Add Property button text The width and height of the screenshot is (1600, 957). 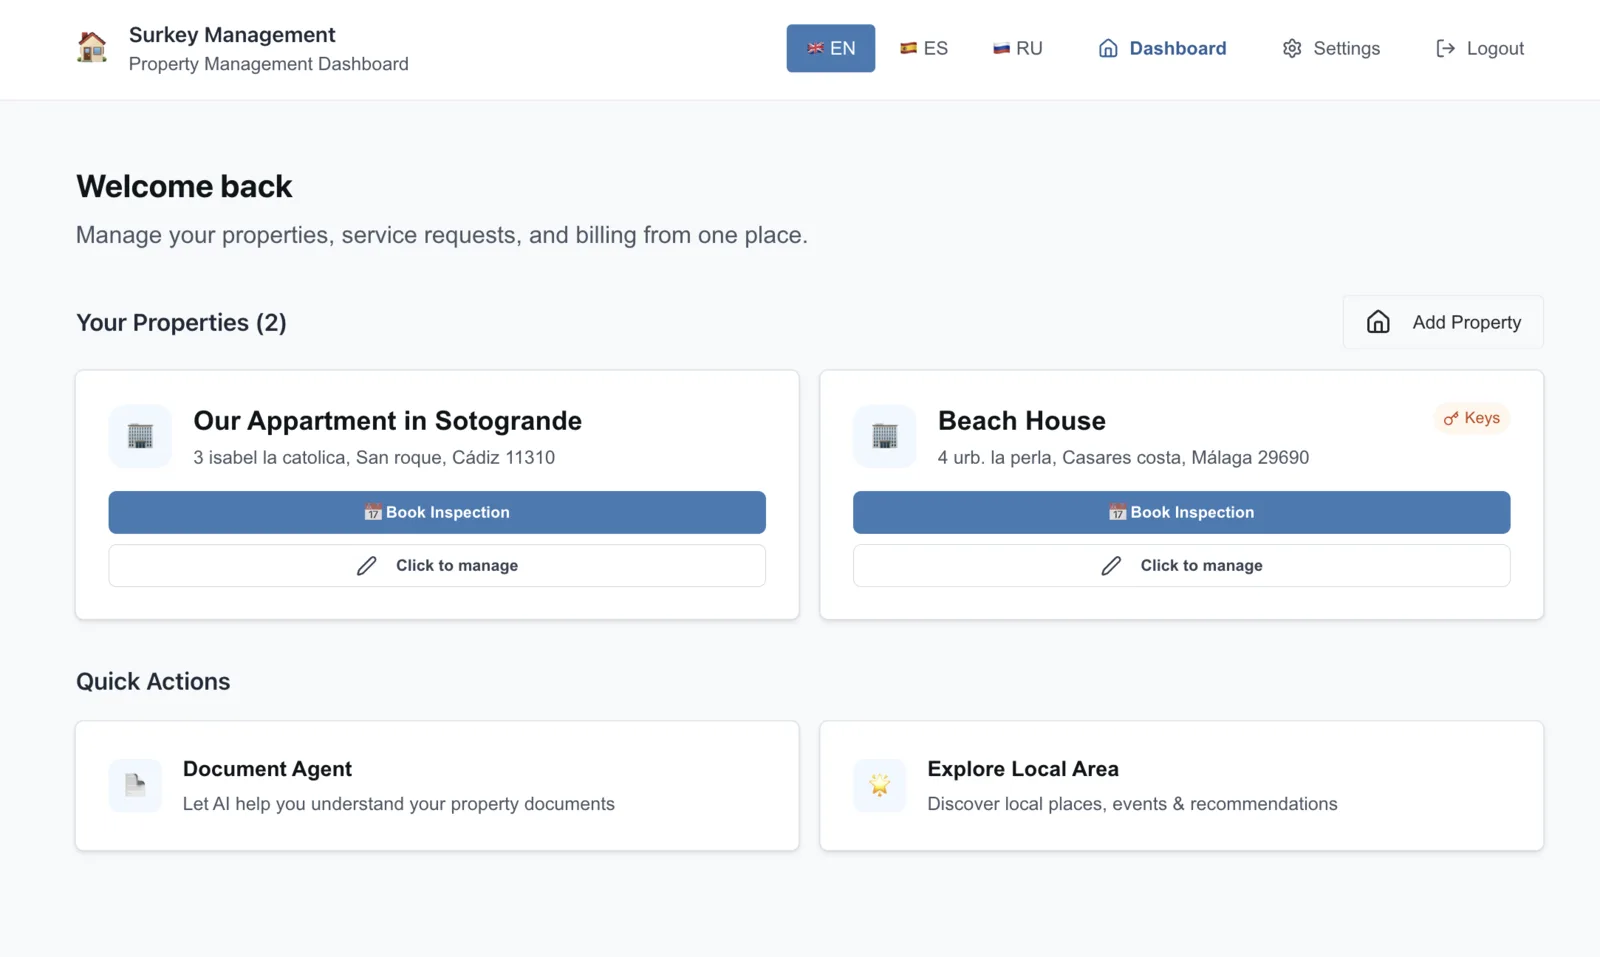1467,322
